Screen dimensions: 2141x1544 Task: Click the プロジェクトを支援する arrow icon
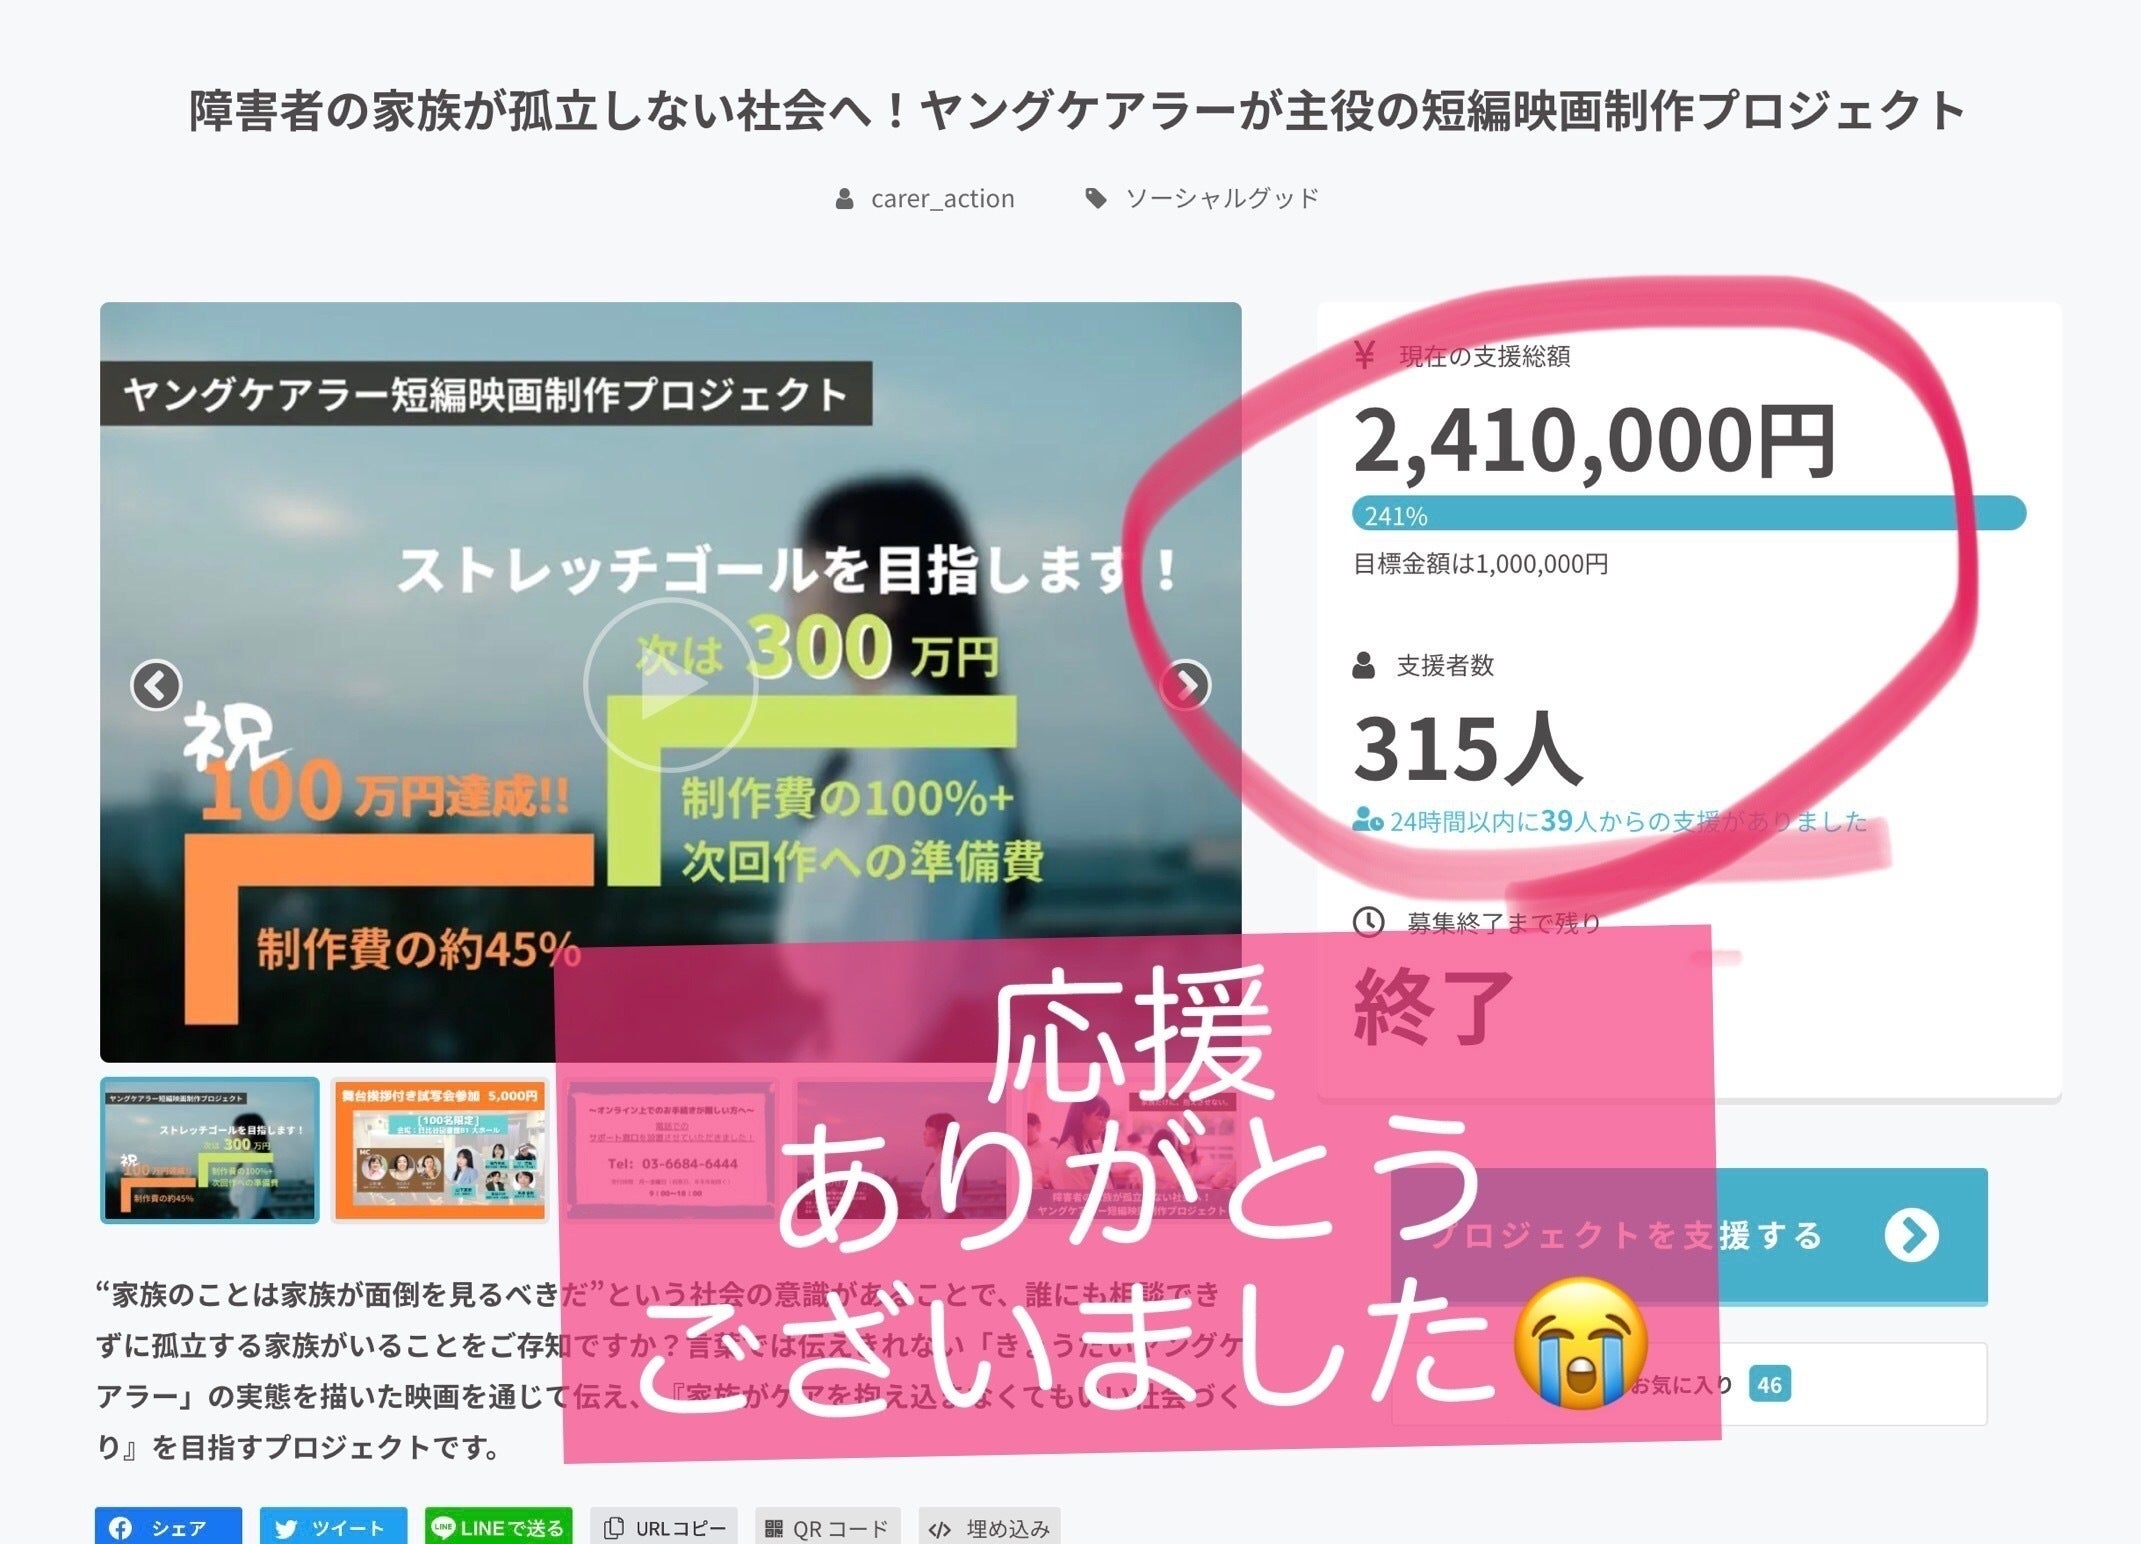(x=1911, y=1235)
